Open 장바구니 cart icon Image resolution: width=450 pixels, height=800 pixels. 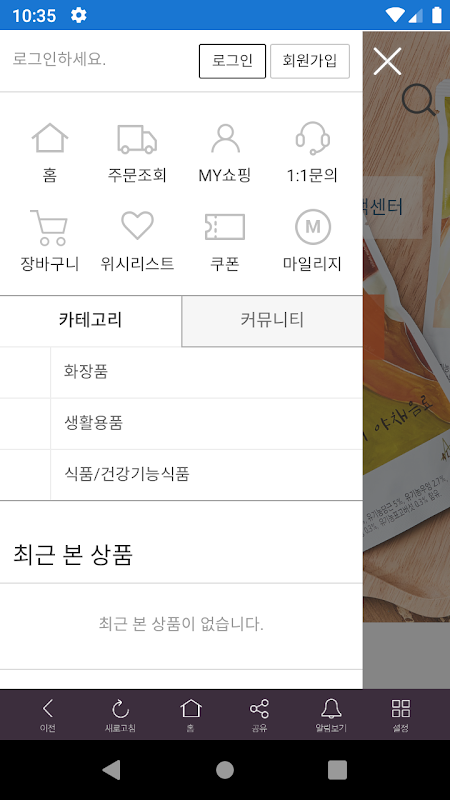point(49,228)
